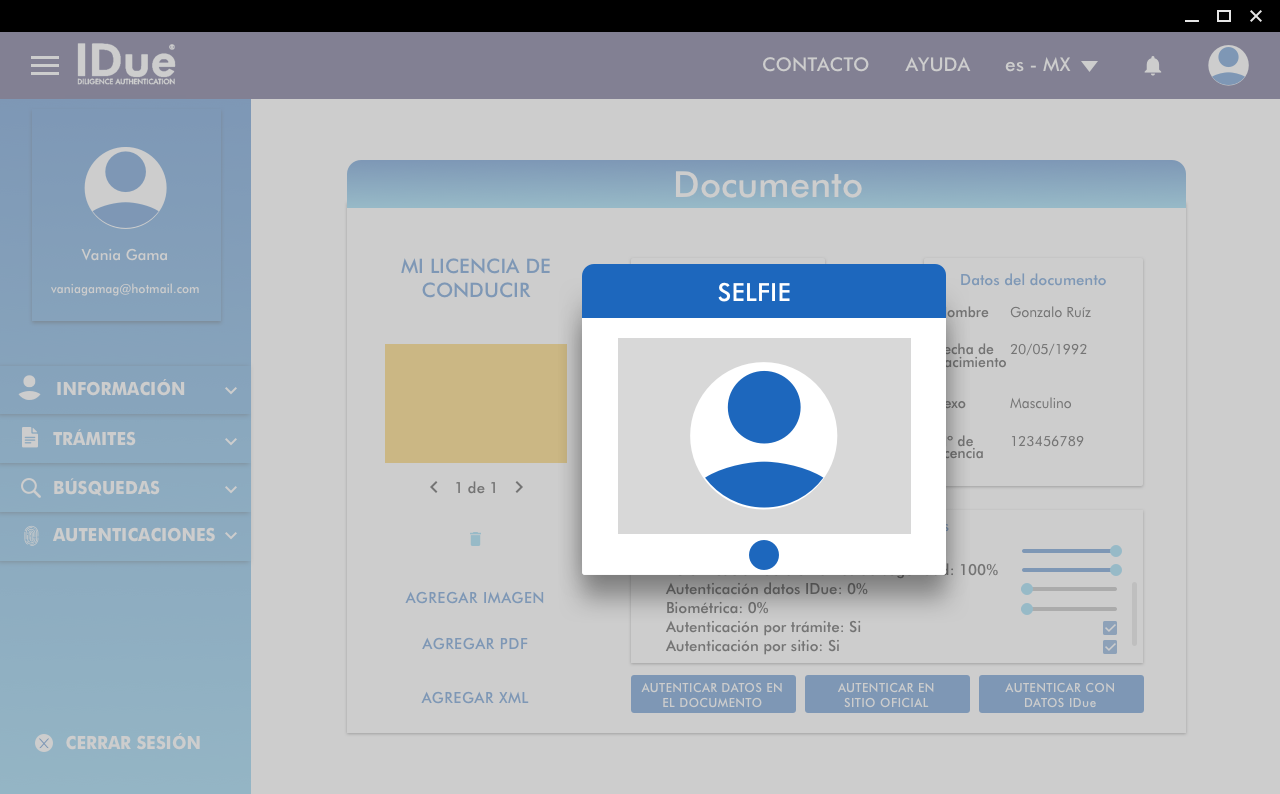Toggle Autenticación por sitio checkbox

pyautogui.click(x=1110, y=647)
